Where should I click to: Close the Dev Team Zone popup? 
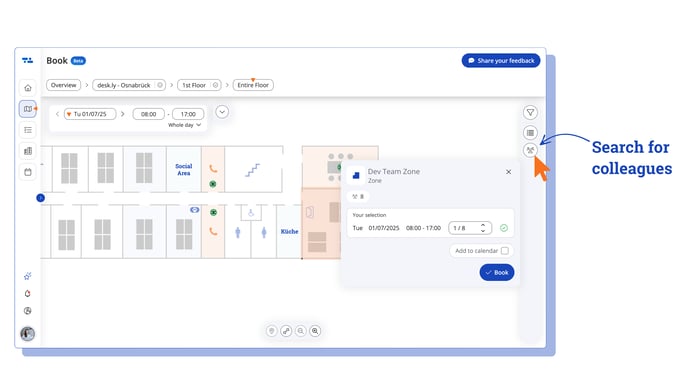click(509, 172)
